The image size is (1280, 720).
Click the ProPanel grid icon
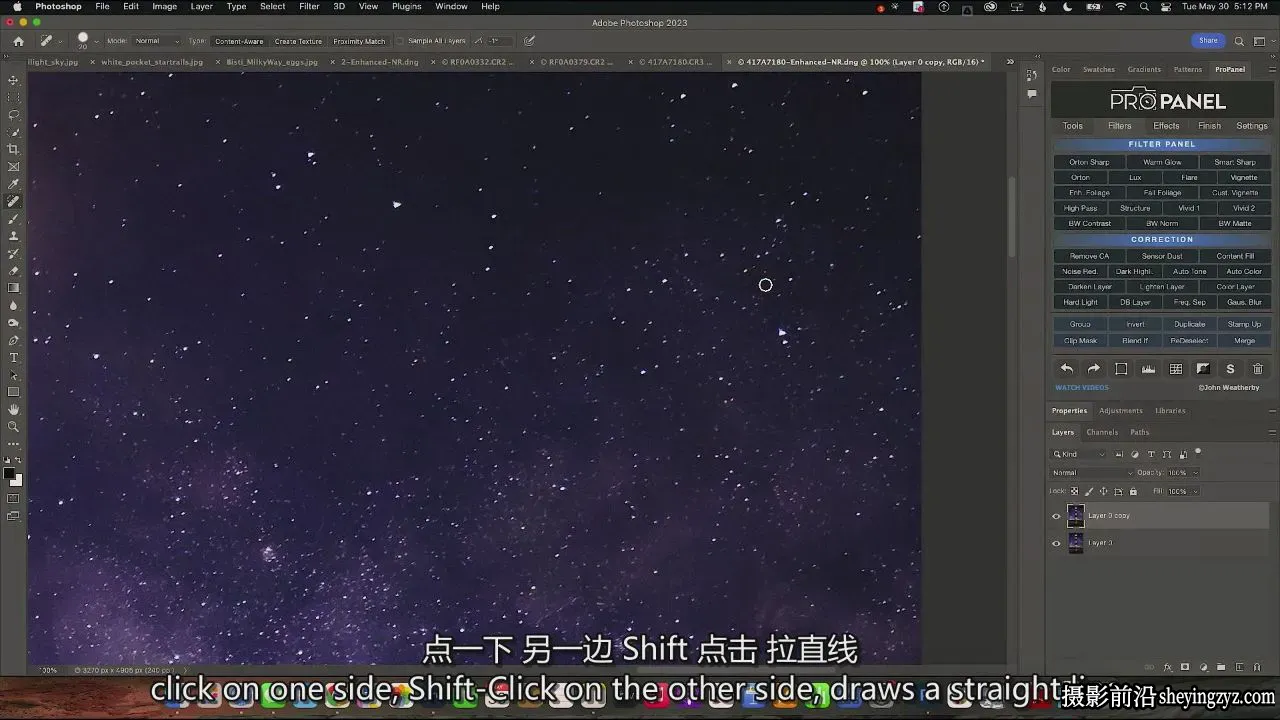click(x=1176, y=369)
